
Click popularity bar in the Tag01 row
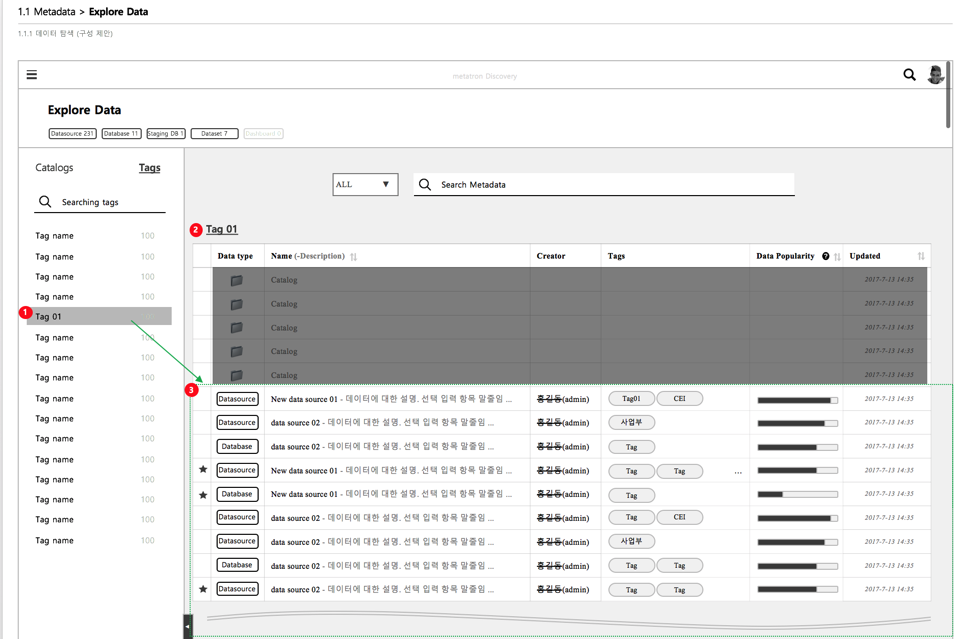[797, 400]
